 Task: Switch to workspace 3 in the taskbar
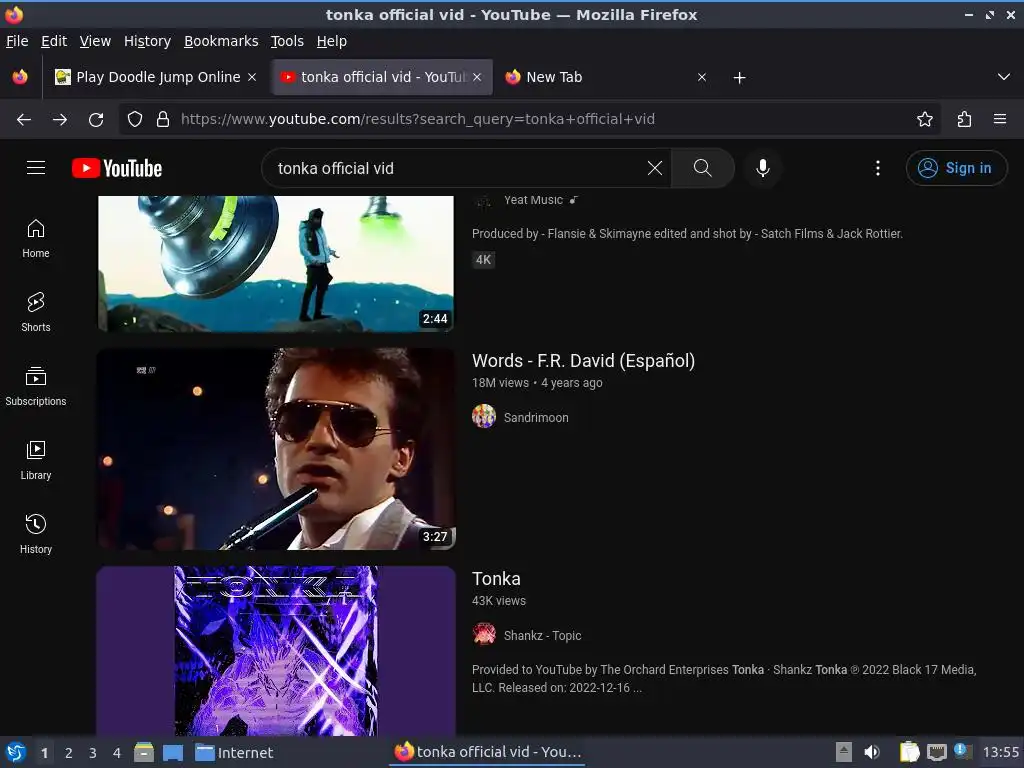[93, 753]
